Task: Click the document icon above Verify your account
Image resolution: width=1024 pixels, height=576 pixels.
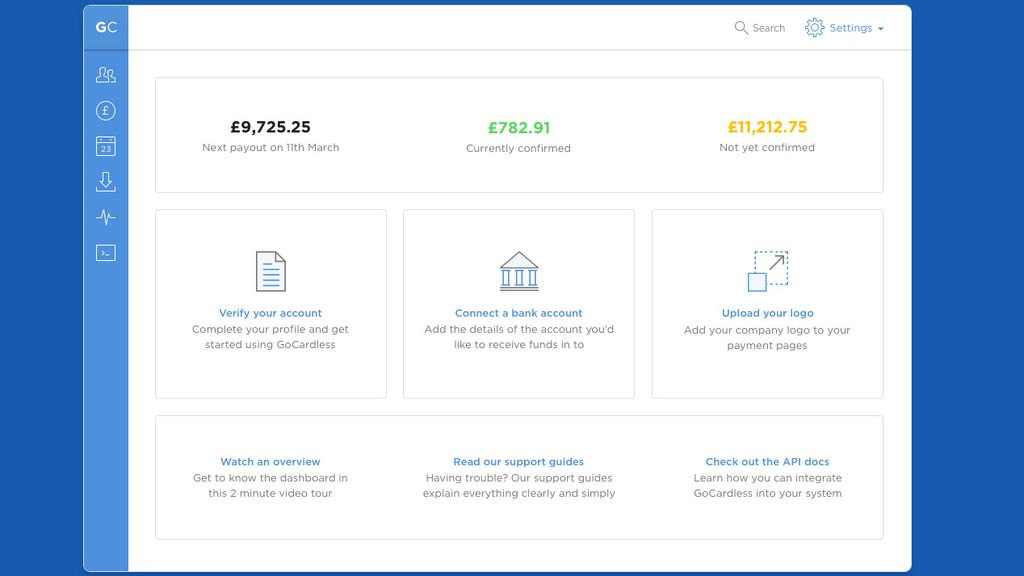Action: pos(270,269)
